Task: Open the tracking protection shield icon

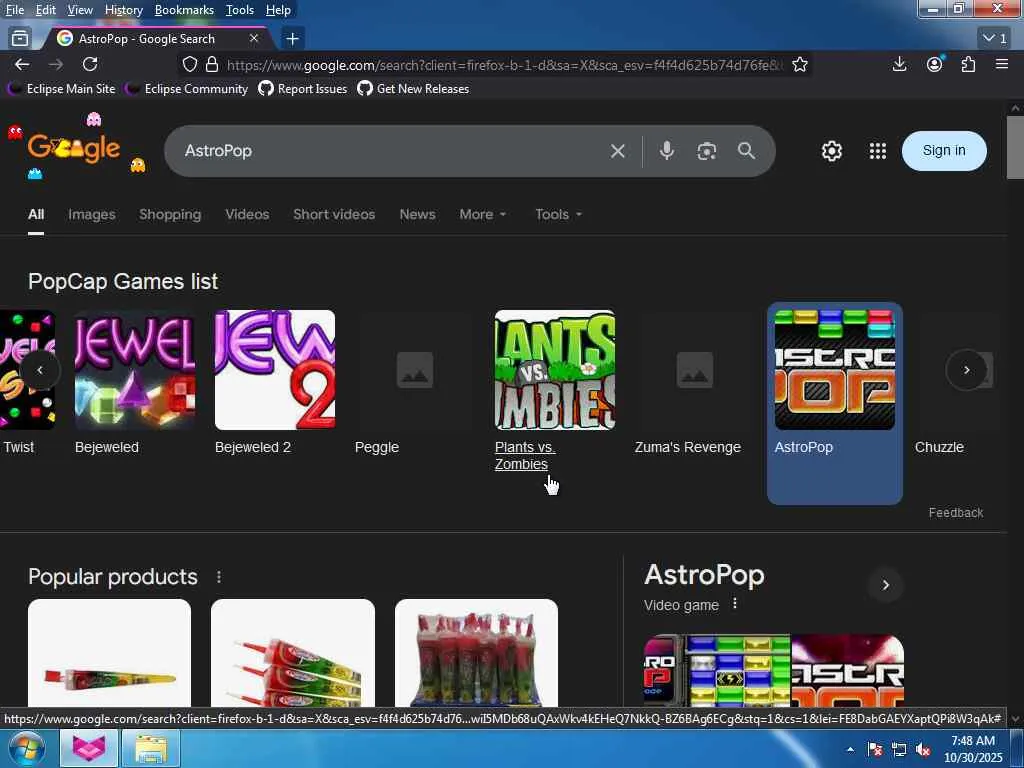Action: 189,64
